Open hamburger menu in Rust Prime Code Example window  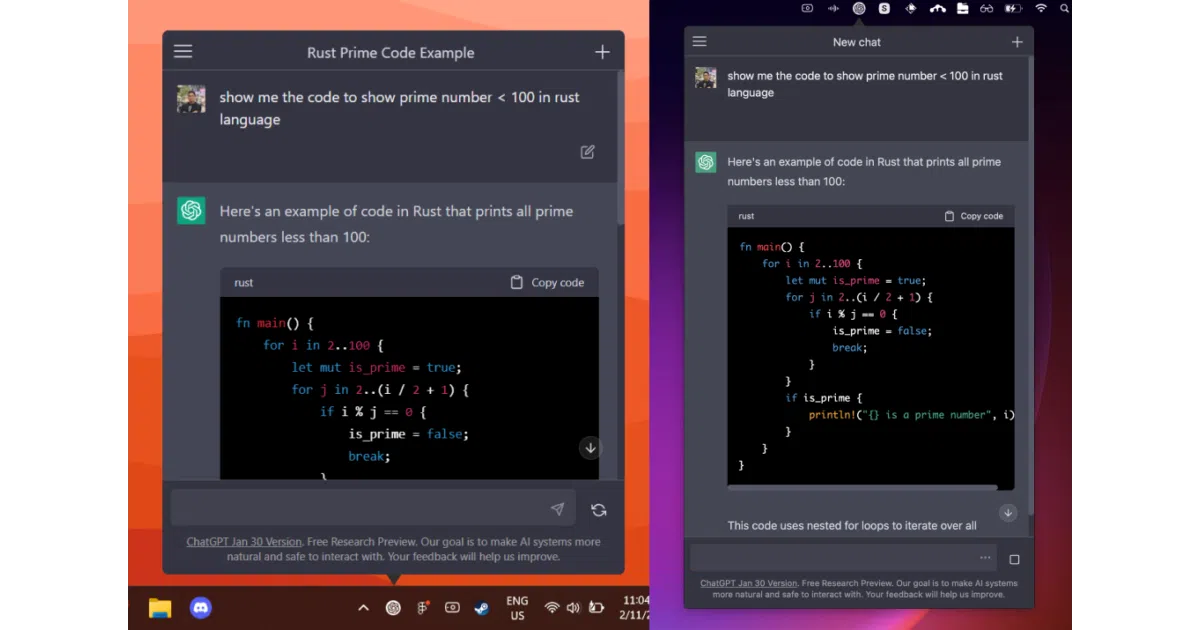click(x=183, y=52)
